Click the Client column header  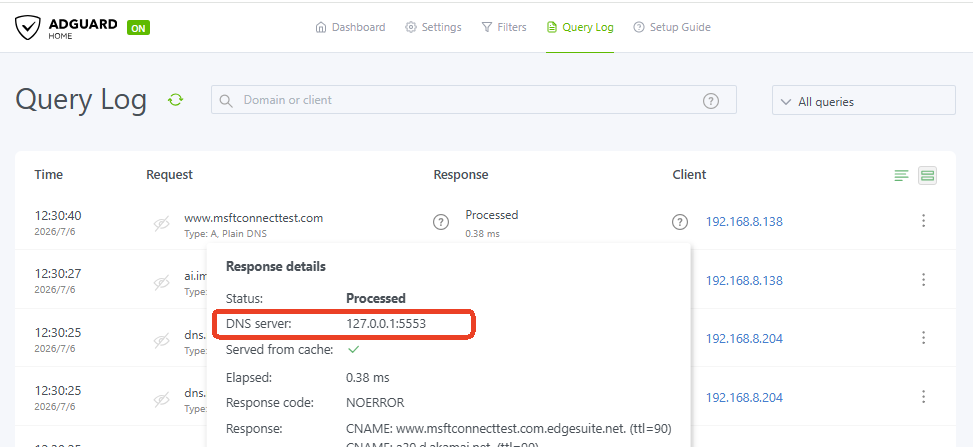[x=689, y=175]
